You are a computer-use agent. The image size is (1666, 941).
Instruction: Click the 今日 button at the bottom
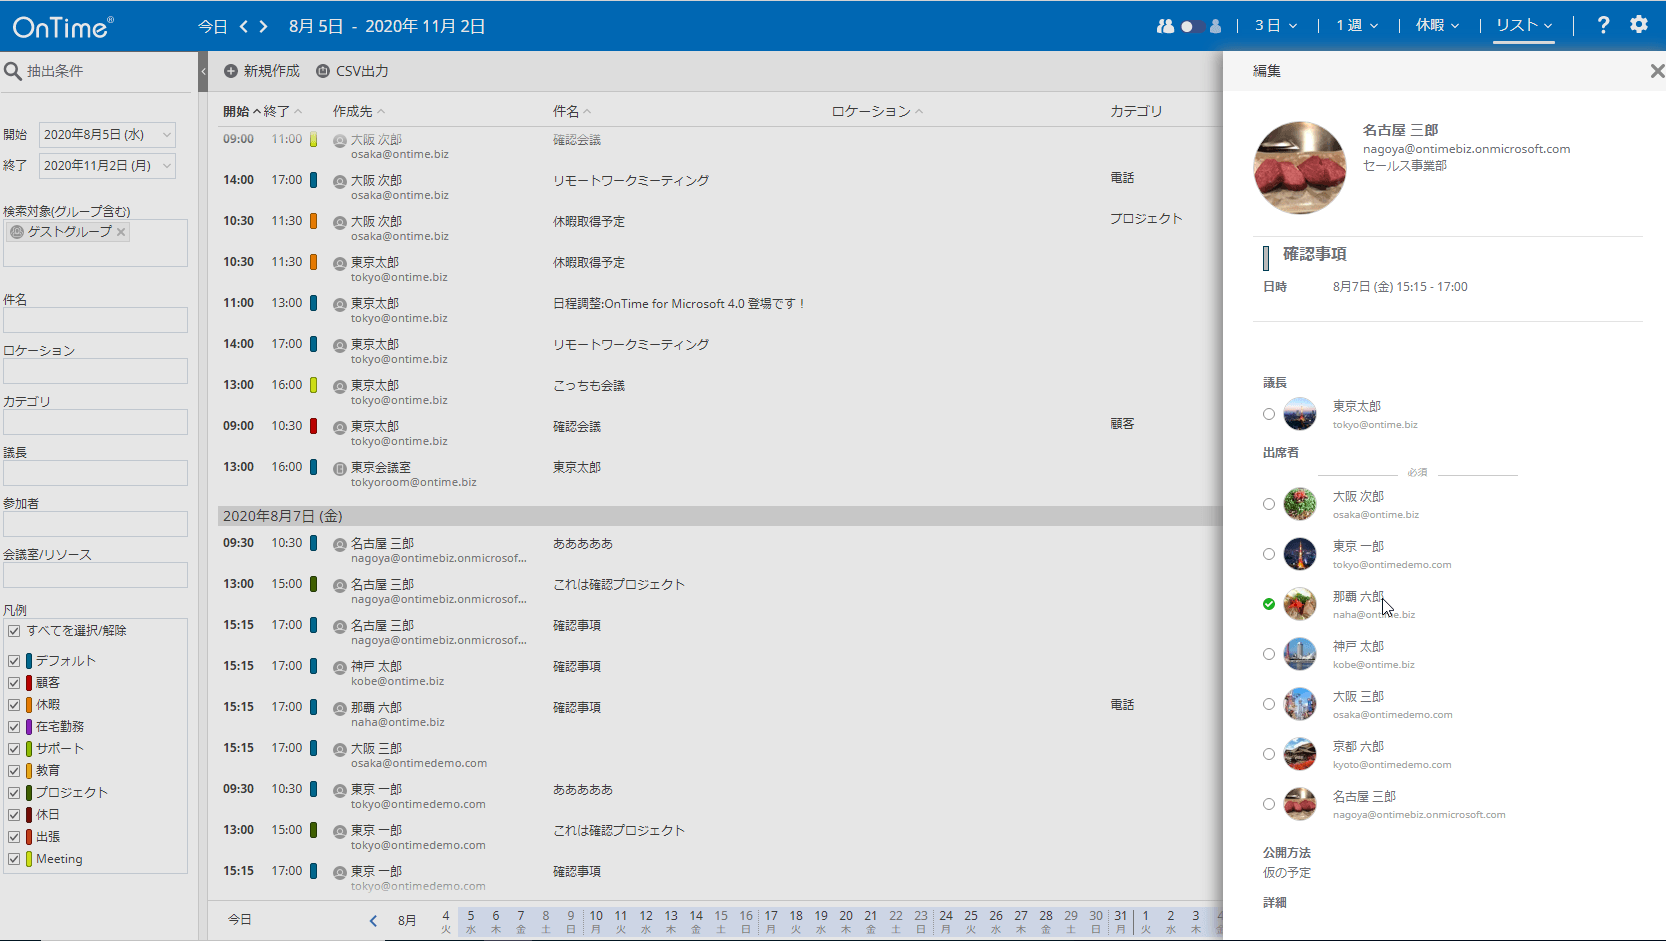tap(240, 919)
